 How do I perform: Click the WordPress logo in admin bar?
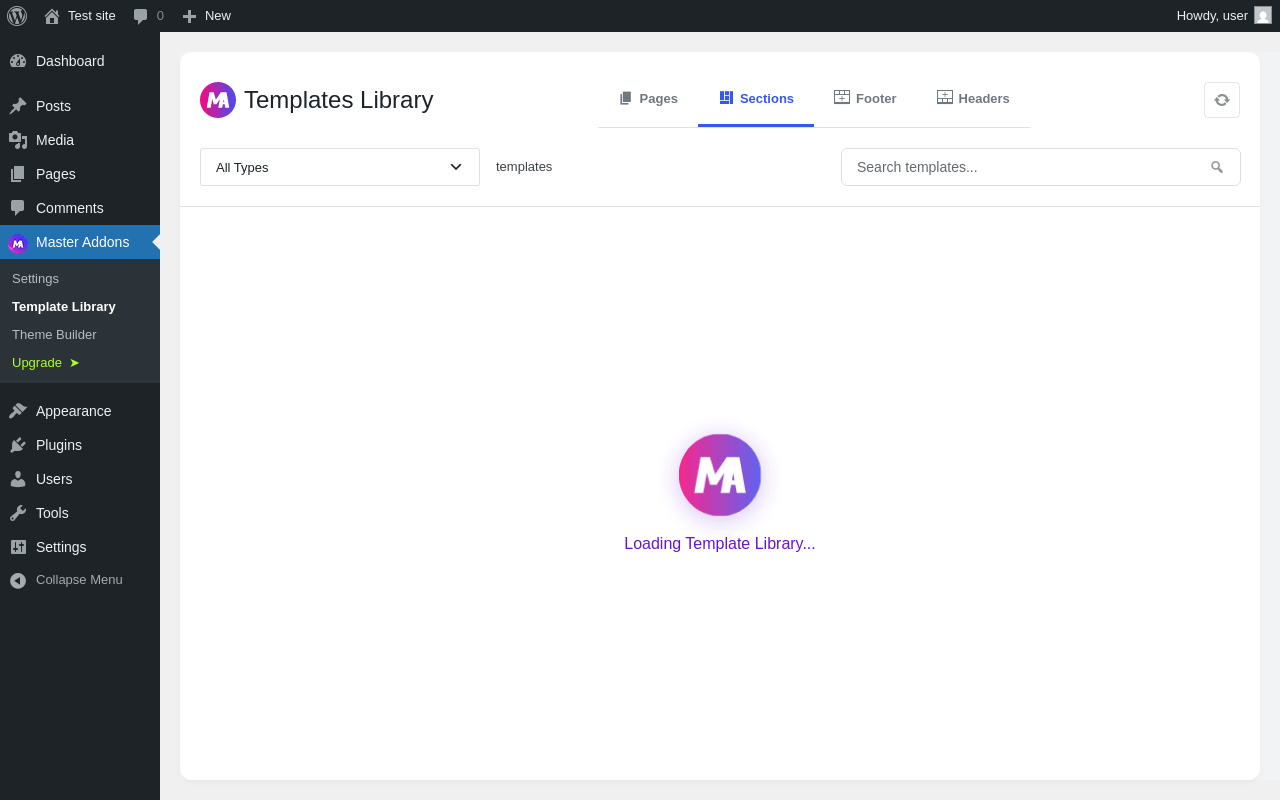point(17,16)
